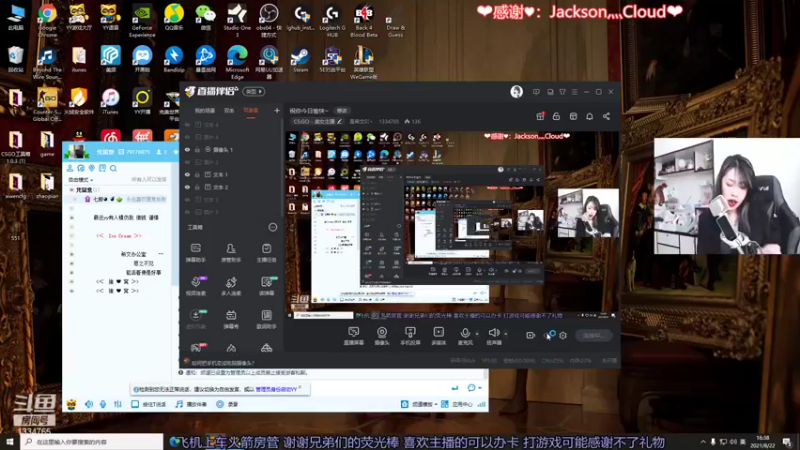Toggle lock on text 1 layer
This screenshot has width=800, height=450.
pyautogui.click(x=197, y=174)
